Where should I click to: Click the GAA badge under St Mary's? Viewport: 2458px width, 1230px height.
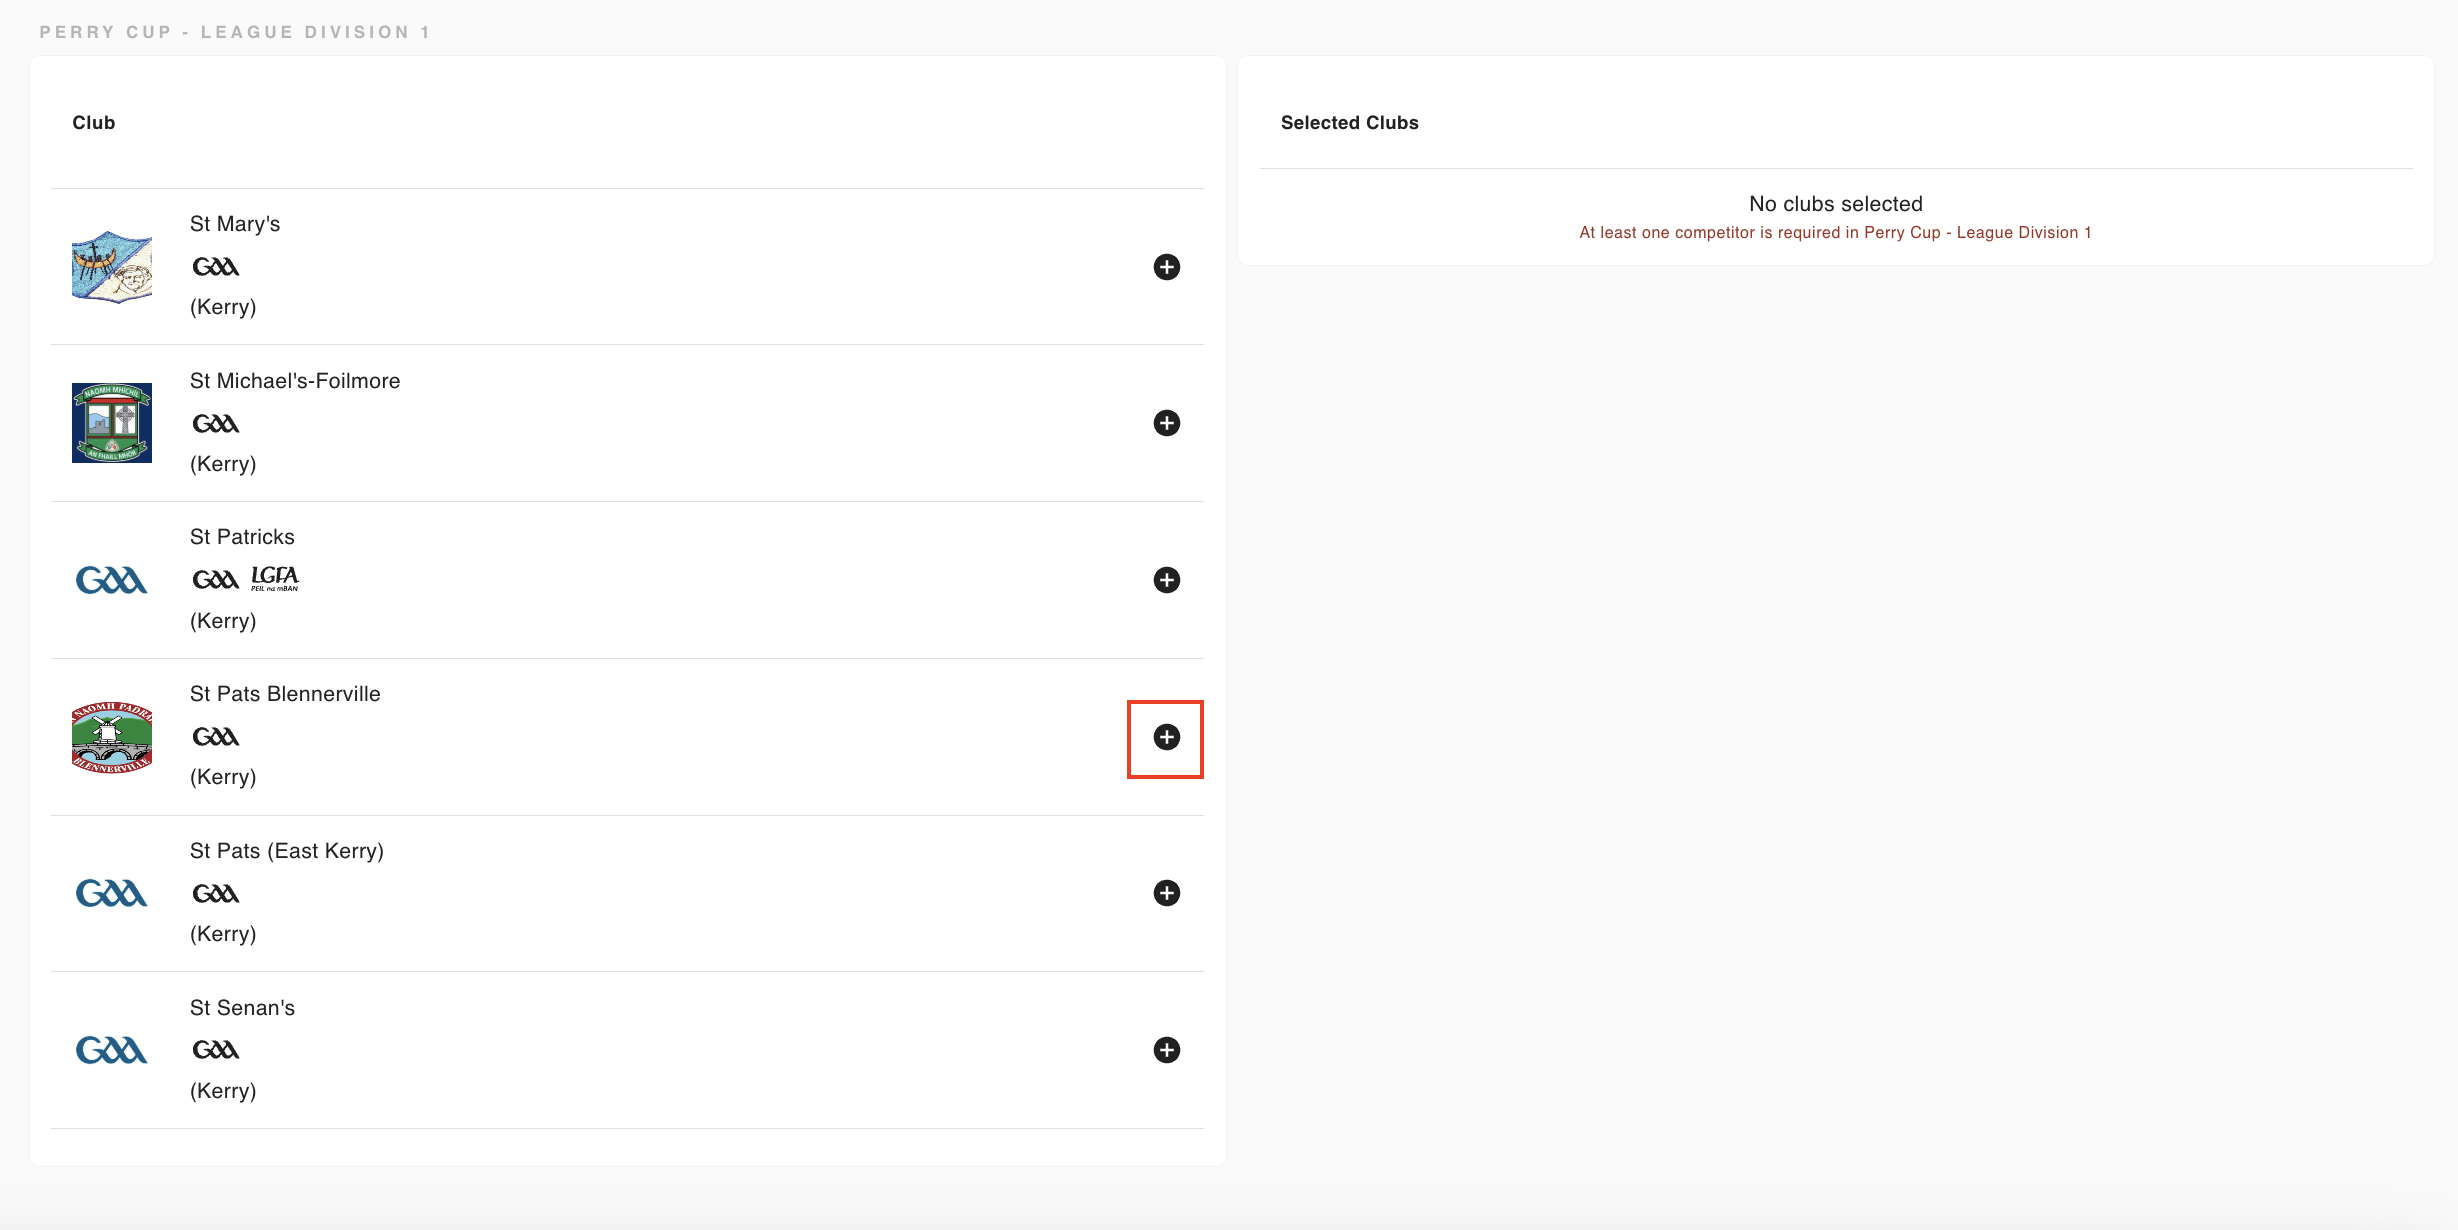[x=216, y=267]
